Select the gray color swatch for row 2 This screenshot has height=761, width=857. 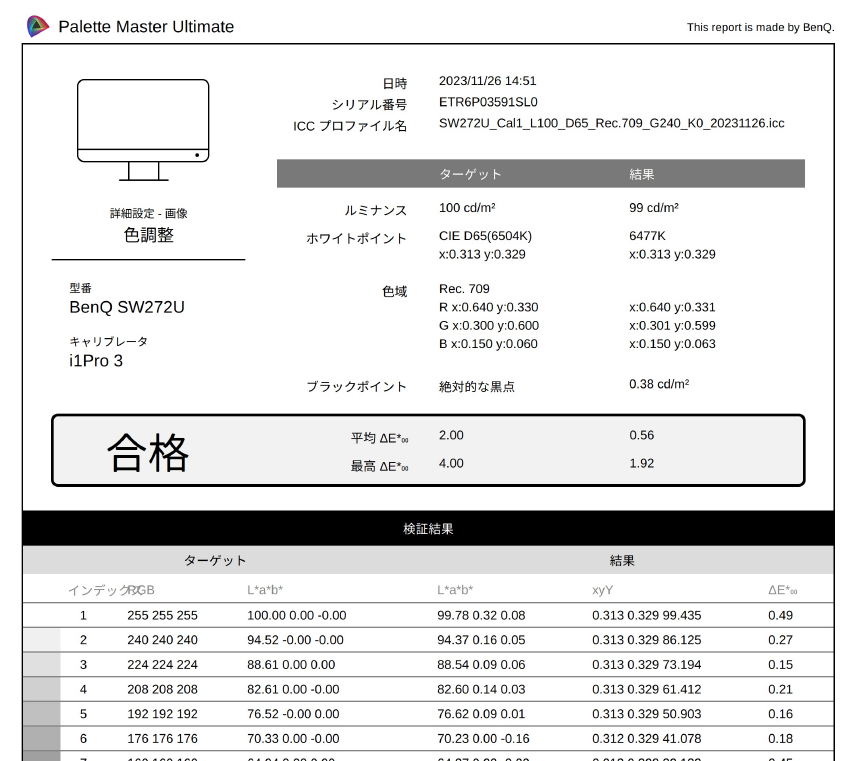pyautogui.click(x=42, y=640)
